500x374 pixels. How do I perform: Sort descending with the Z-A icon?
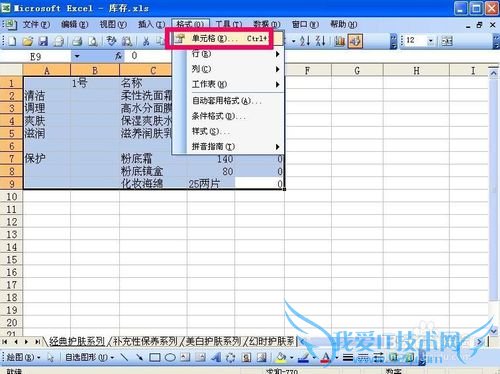[321, 41]
